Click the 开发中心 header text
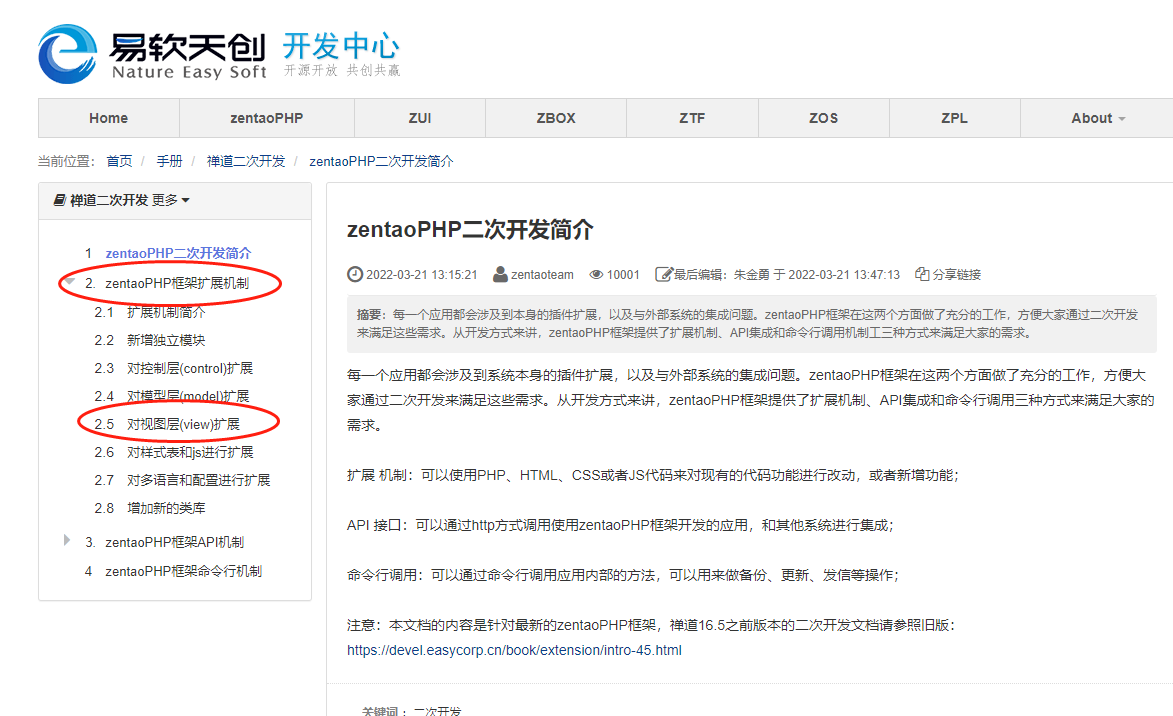This screenshot has width=1173, height=716. 341,46
